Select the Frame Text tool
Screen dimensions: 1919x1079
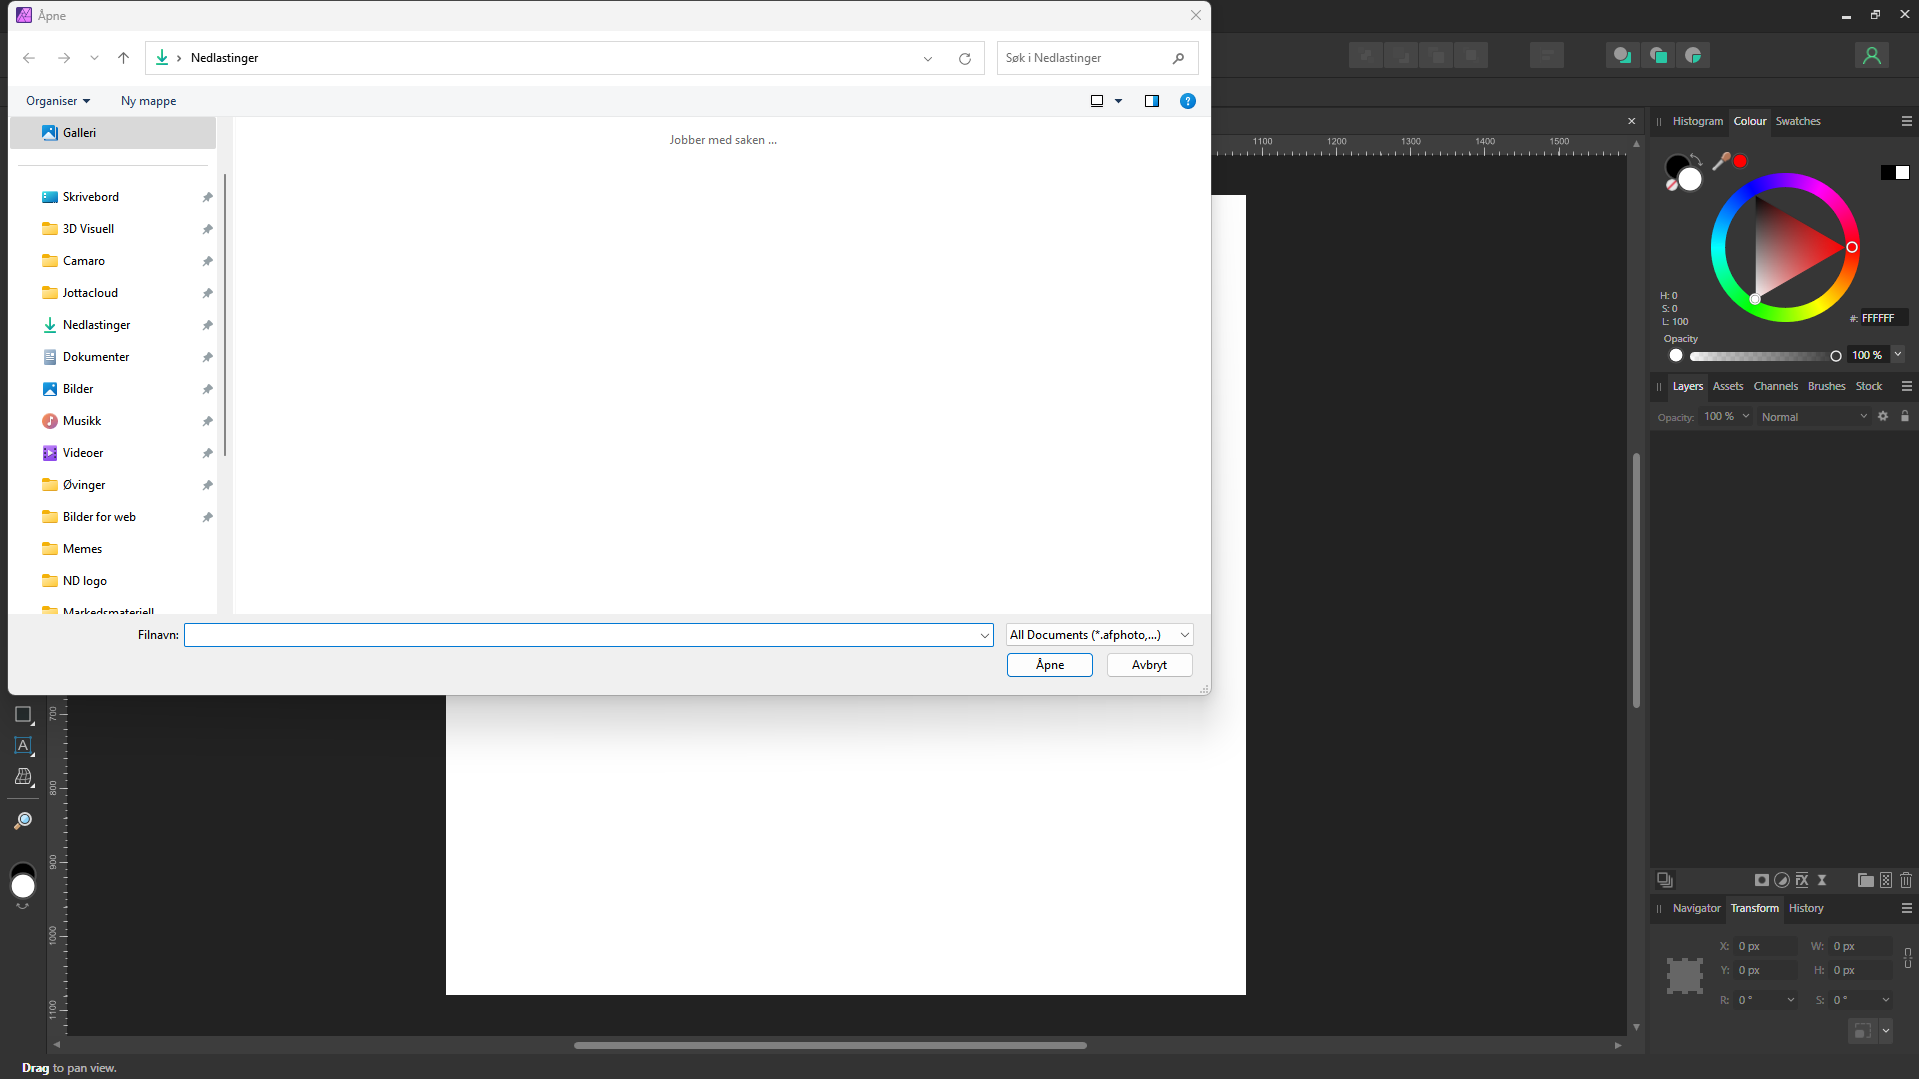point(23,746)
